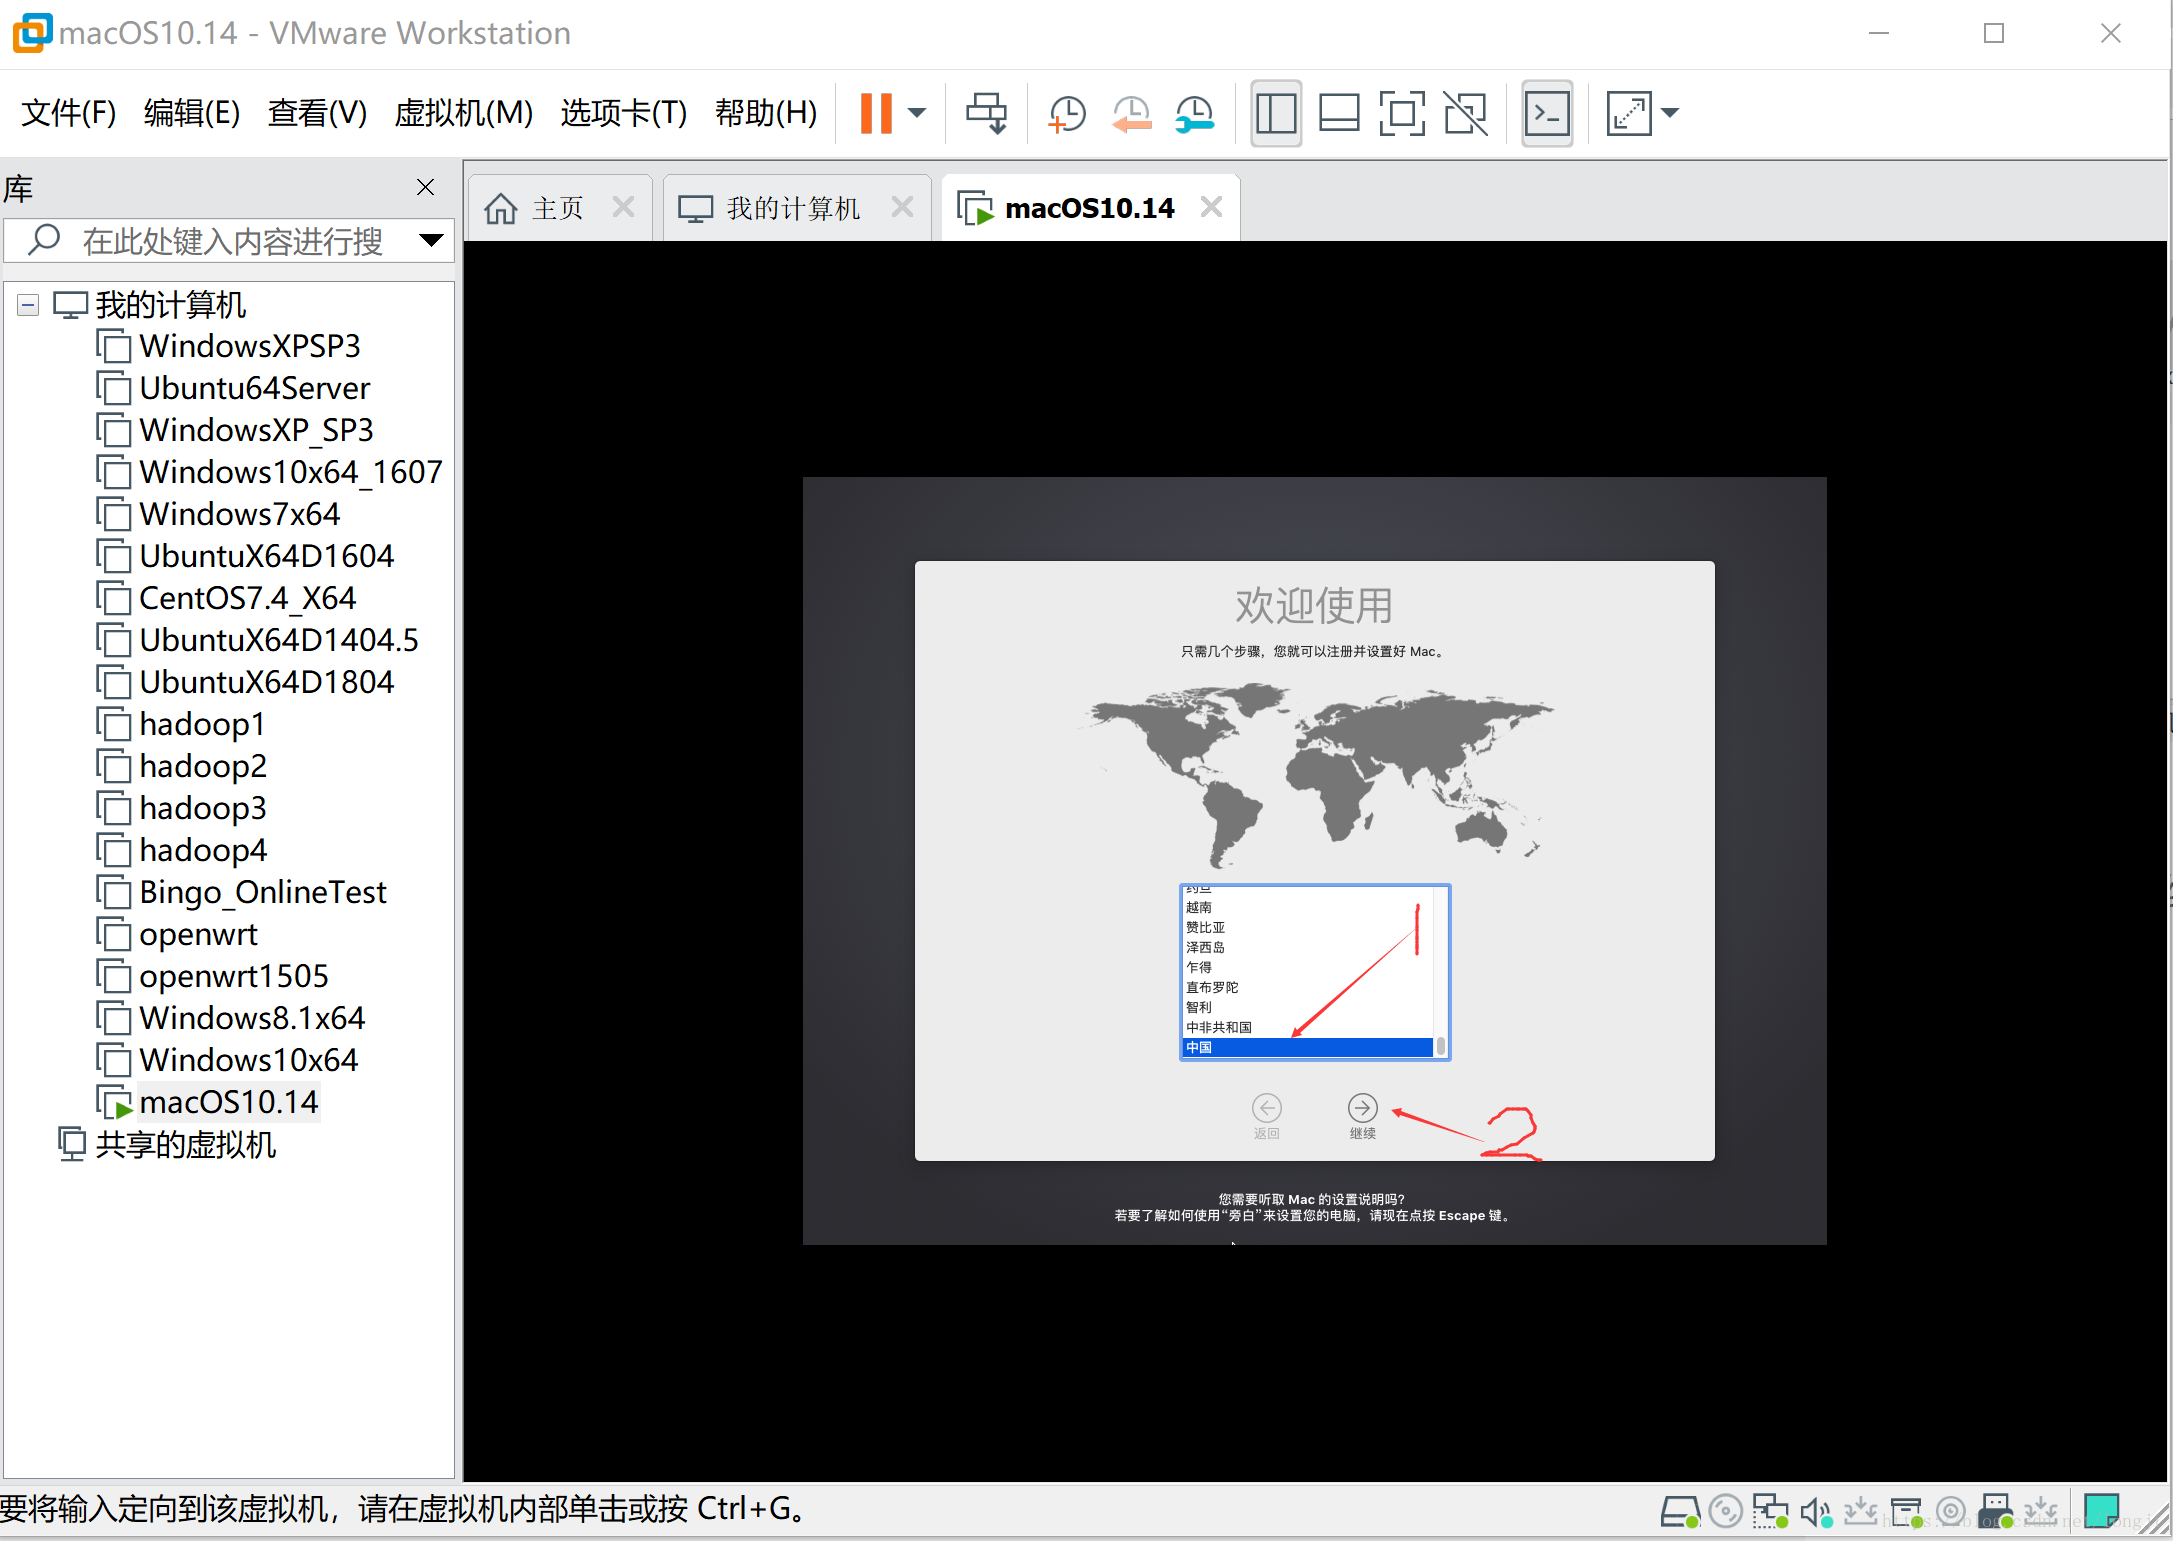Select hadoop1 in the library

click(x=202, y=724)
